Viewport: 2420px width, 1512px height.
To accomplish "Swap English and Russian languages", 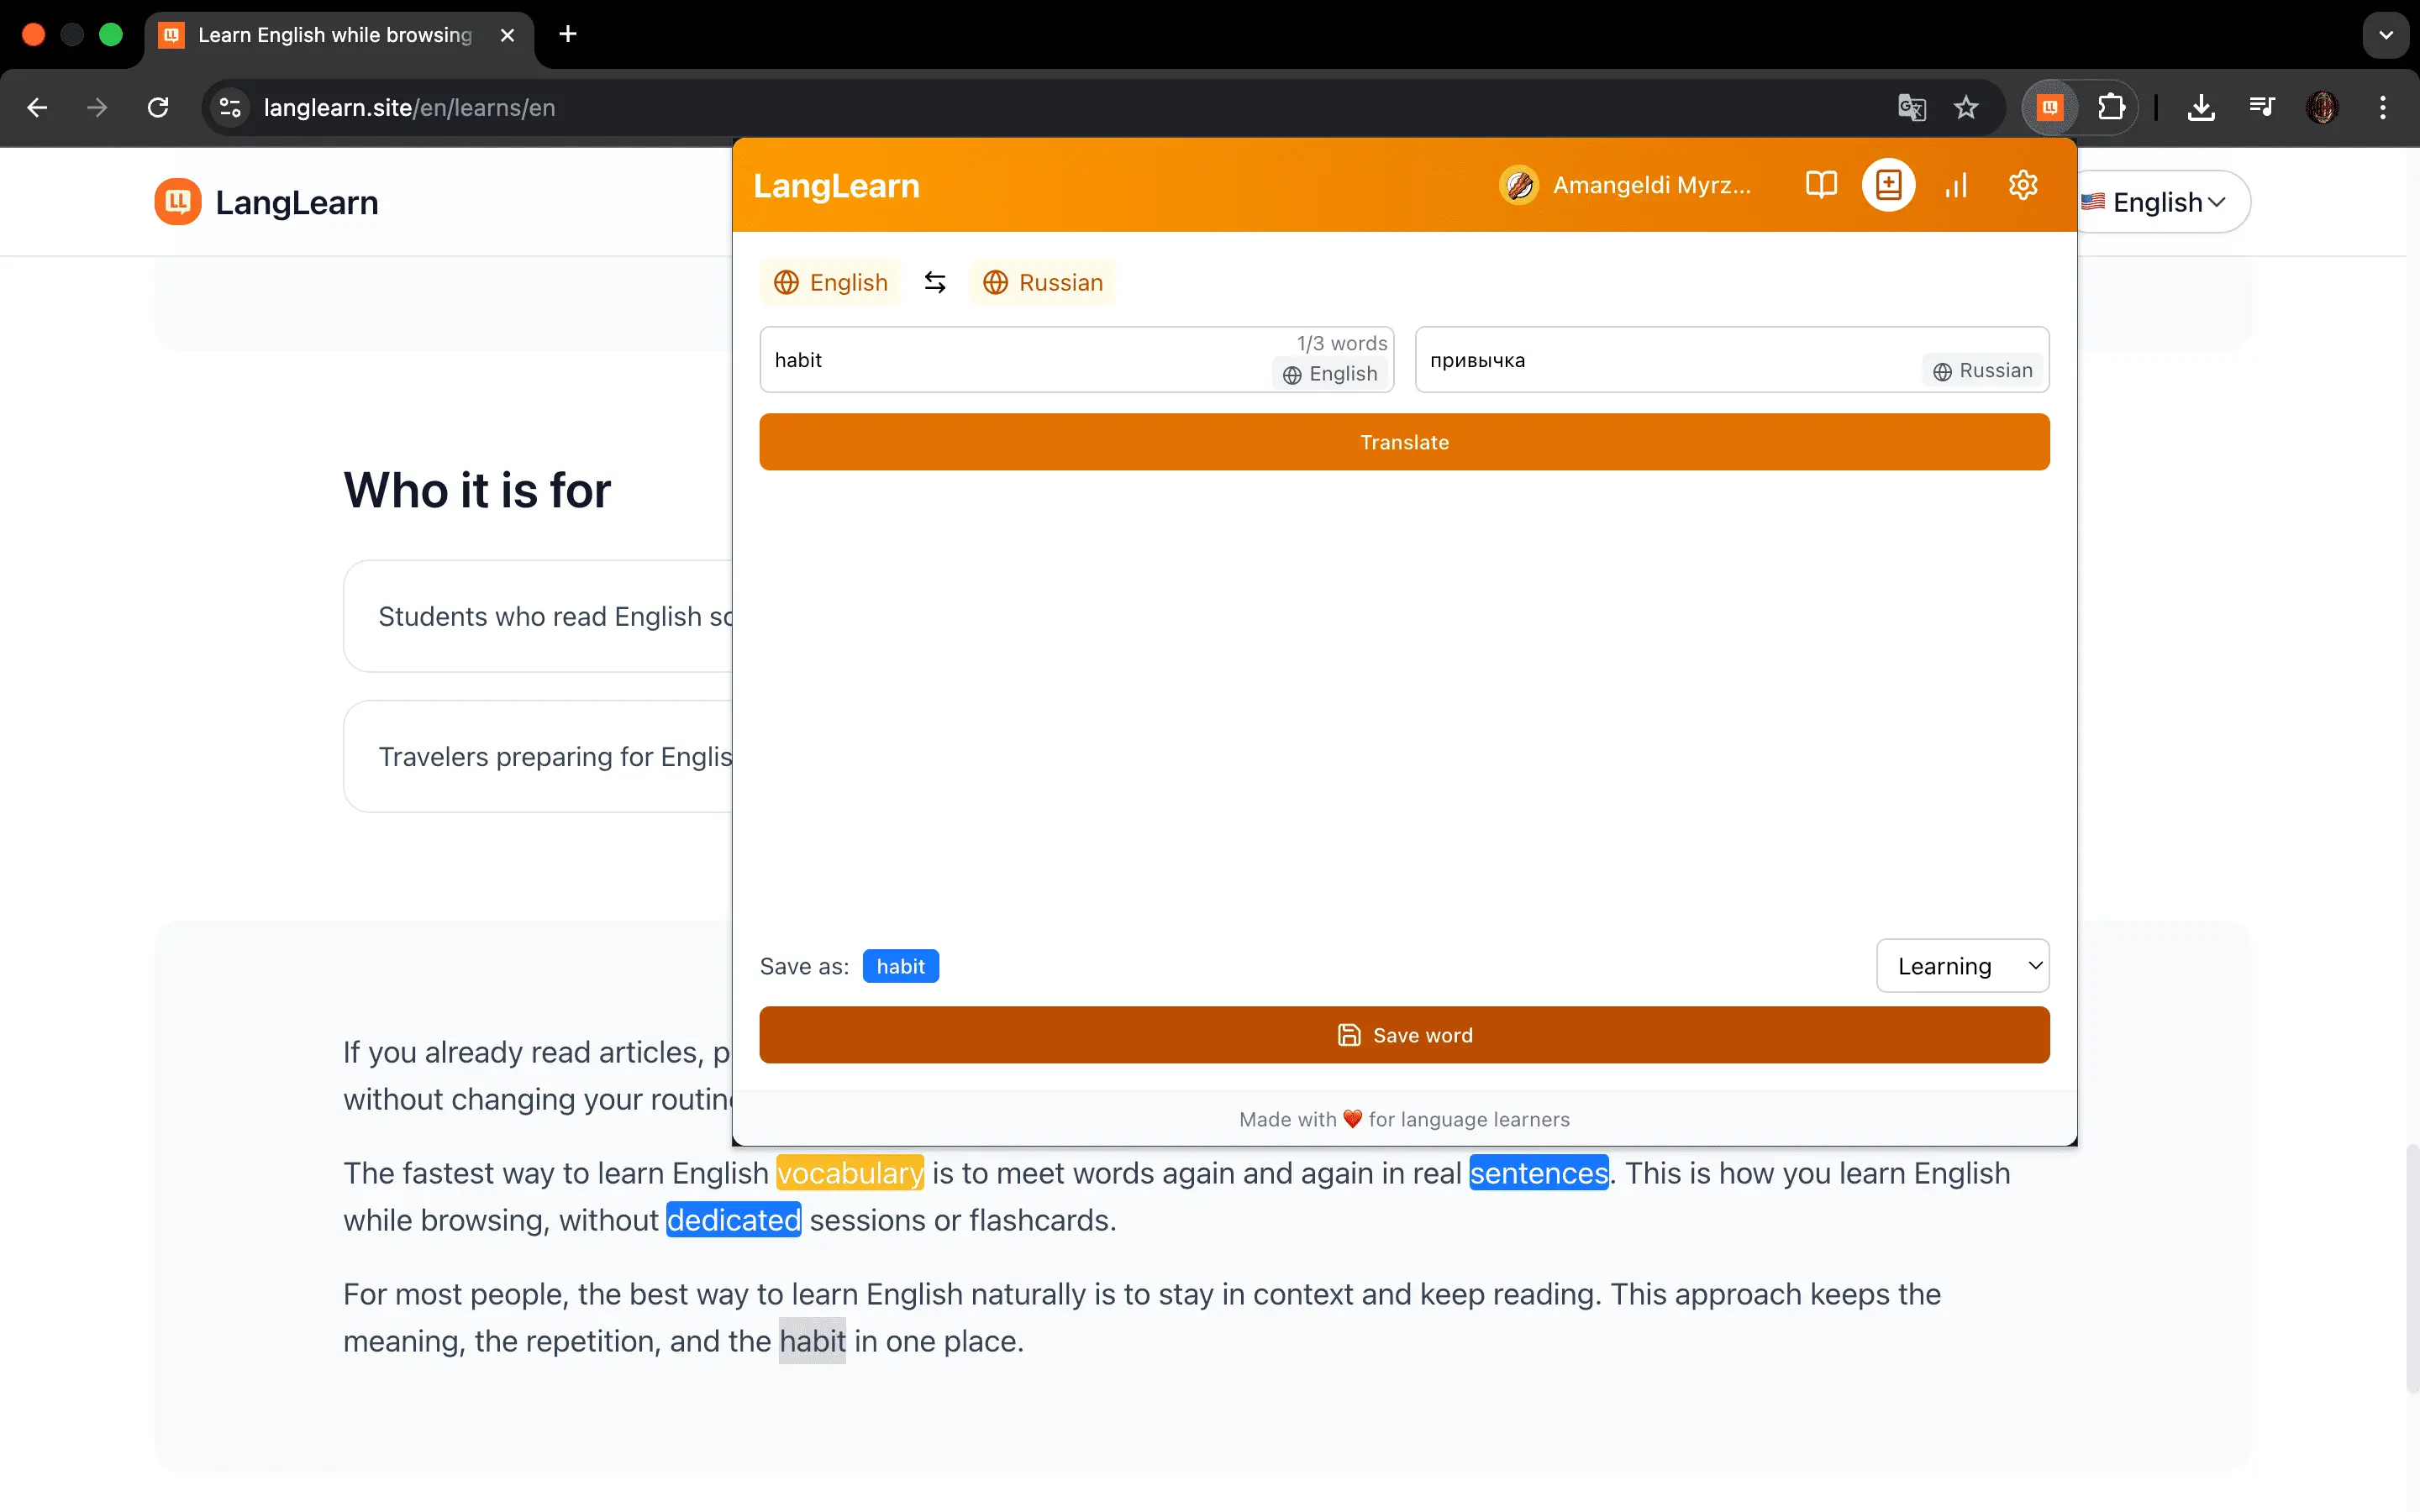I will (935, 282).
